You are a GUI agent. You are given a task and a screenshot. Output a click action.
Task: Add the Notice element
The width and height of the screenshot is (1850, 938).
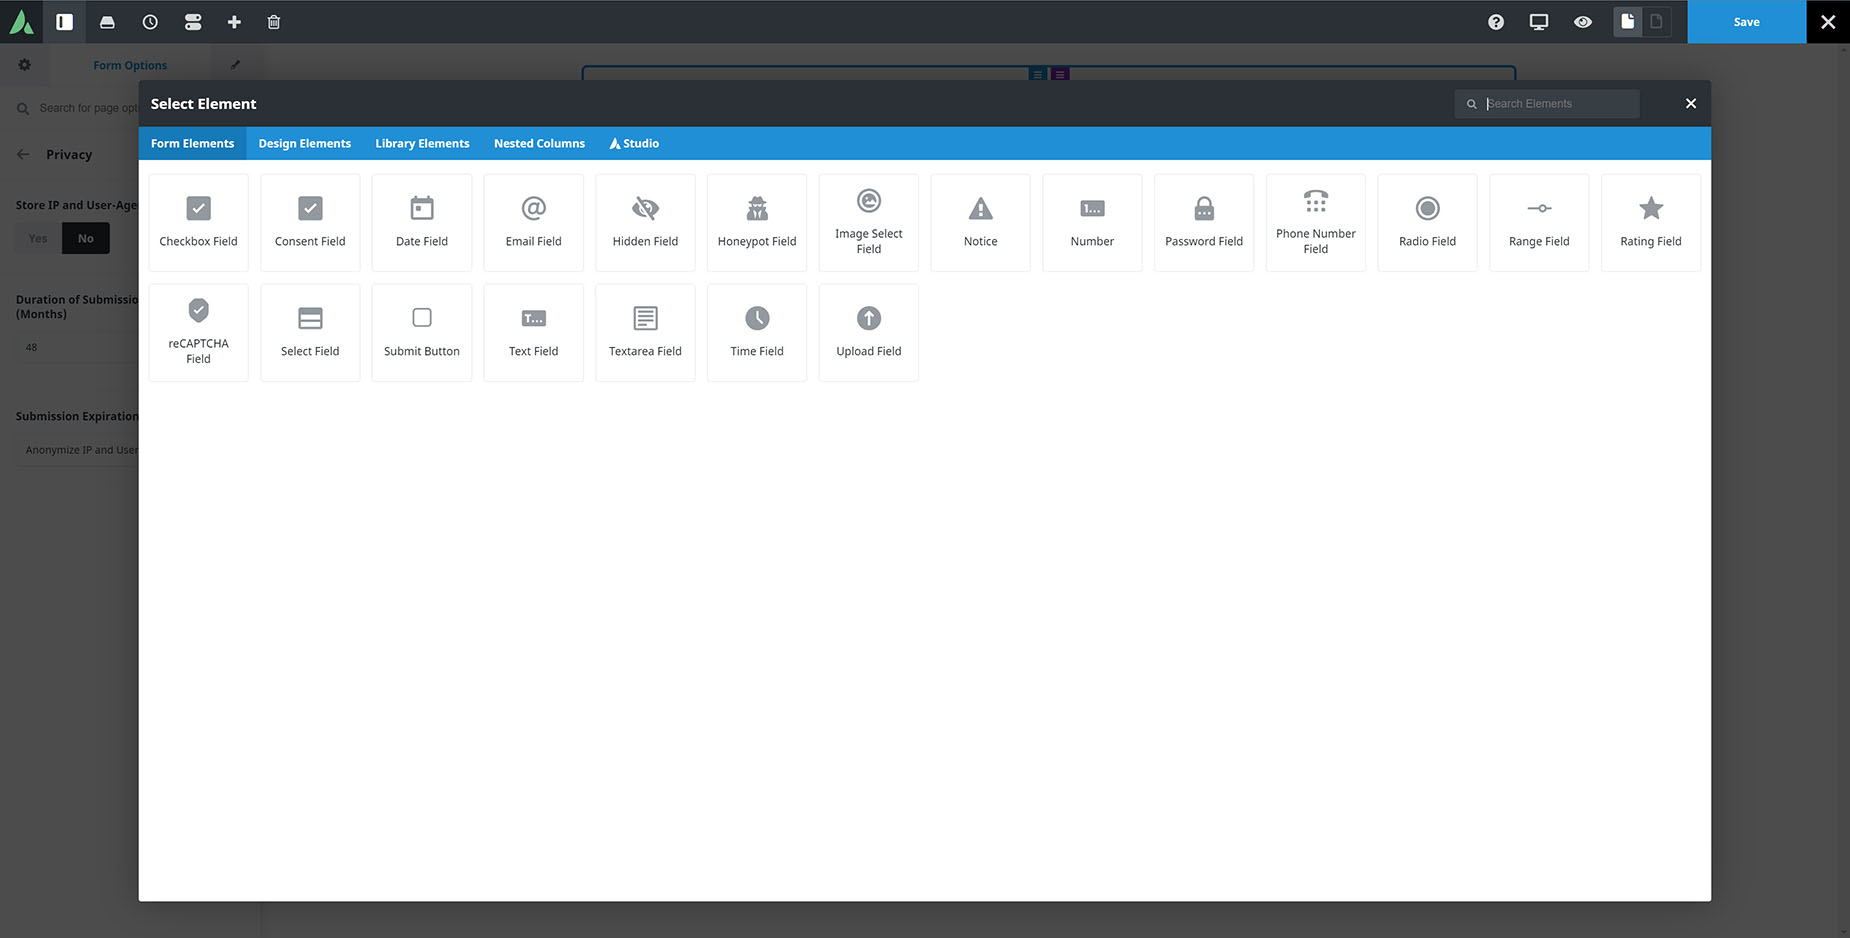pyautogui.click(x=980, y=222)
